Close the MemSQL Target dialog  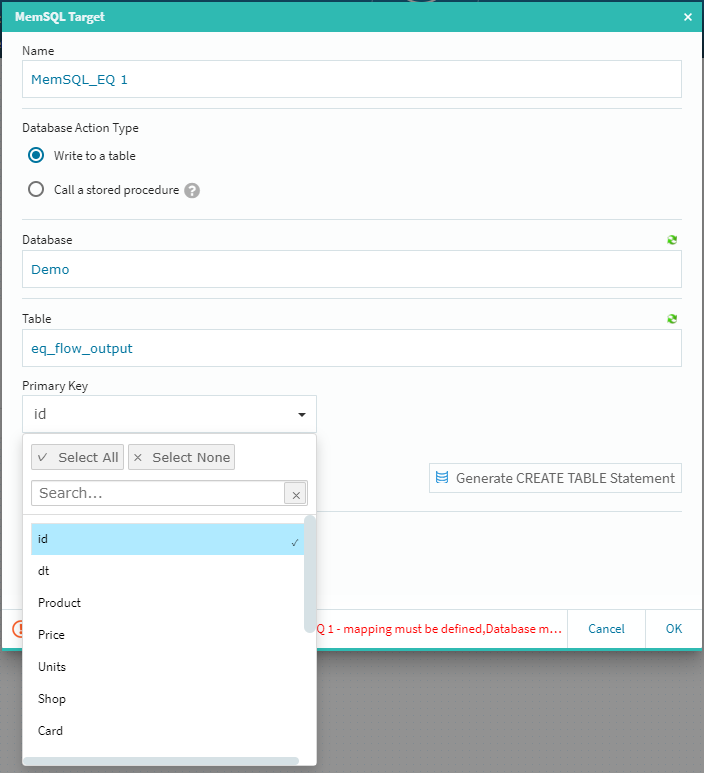tap(688, 17)
